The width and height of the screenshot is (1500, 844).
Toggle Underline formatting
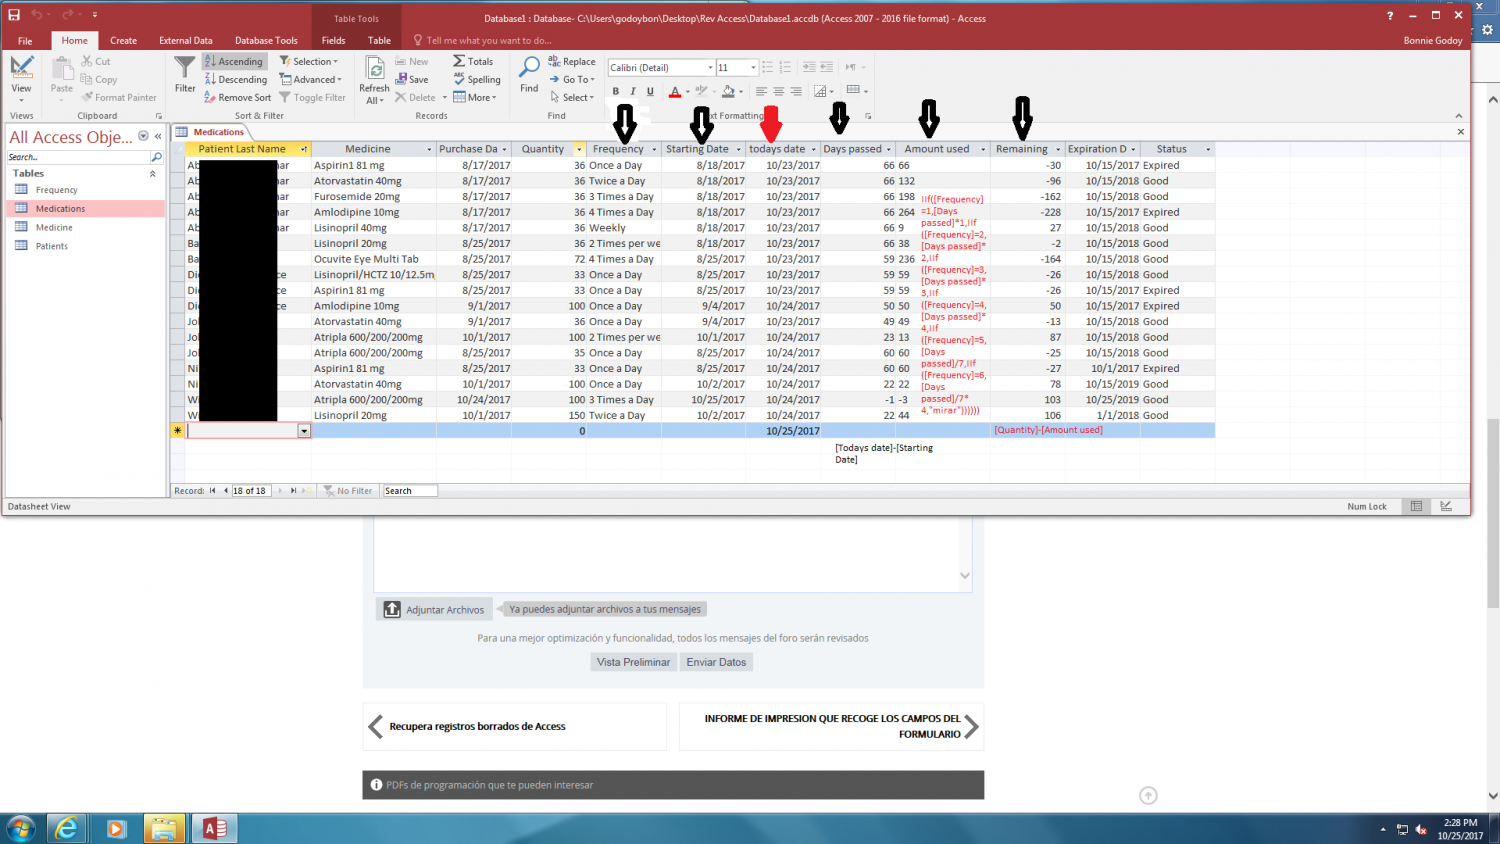[x=650, y=91]
